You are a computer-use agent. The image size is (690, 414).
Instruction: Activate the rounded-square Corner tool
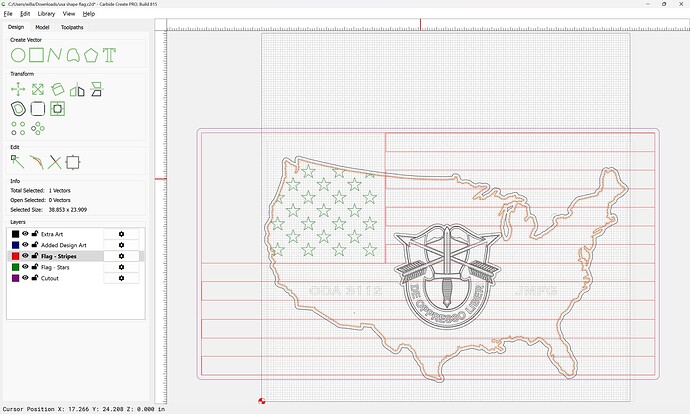click(38, 109)
